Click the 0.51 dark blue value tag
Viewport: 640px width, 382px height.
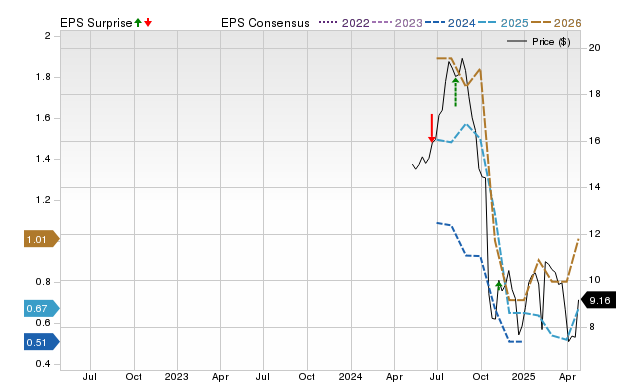pos(42,342)
